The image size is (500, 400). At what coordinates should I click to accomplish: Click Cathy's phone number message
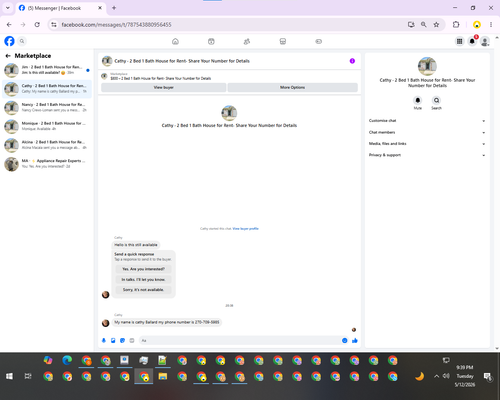click(x=167, y=322)
